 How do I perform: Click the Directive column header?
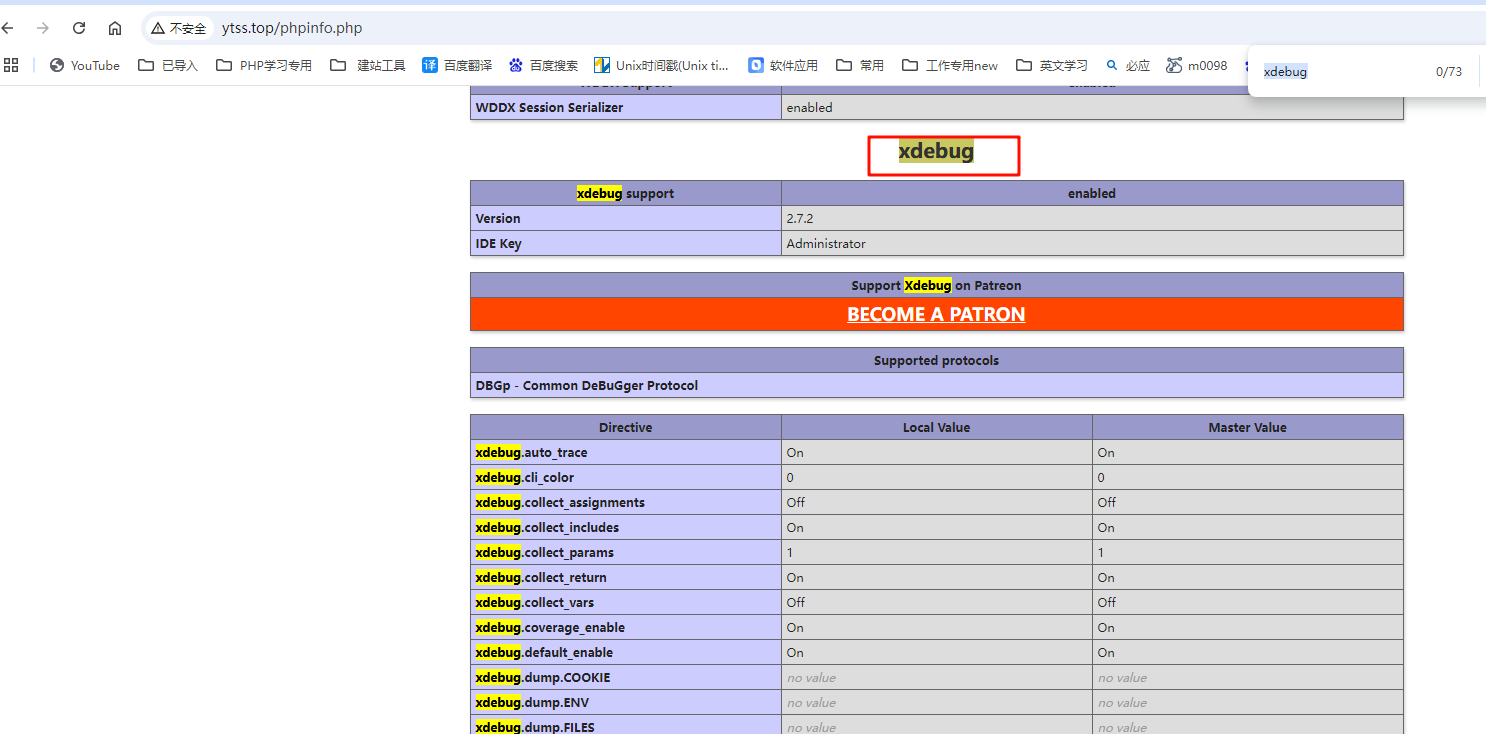(x=626, y=427)
